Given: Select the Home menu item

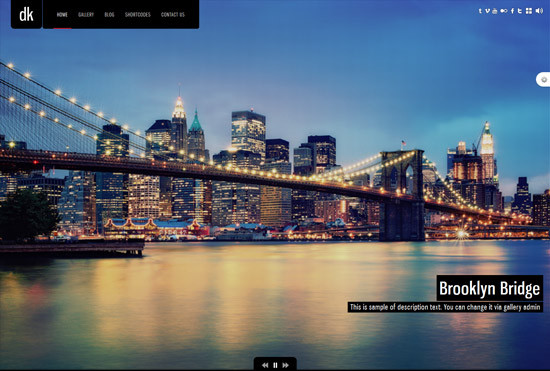Looking at the screenshot, I should coord(62,14).
